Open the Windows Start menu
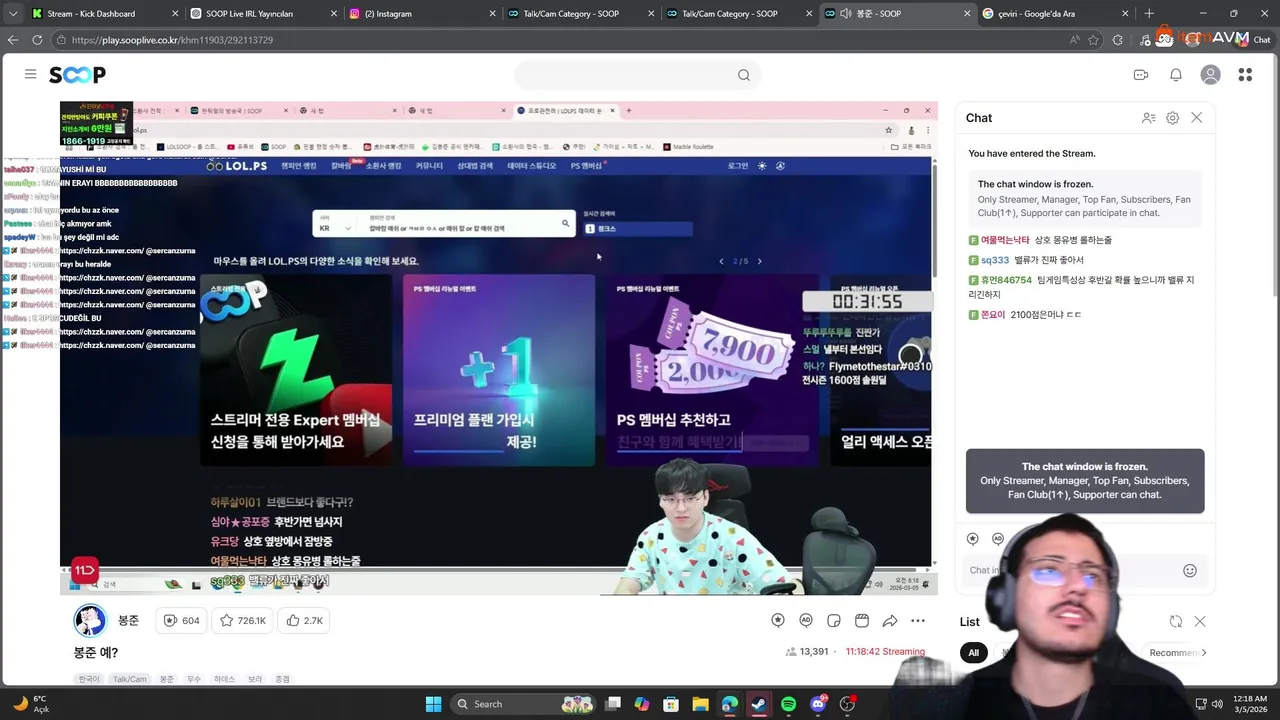 pos(433,704)
